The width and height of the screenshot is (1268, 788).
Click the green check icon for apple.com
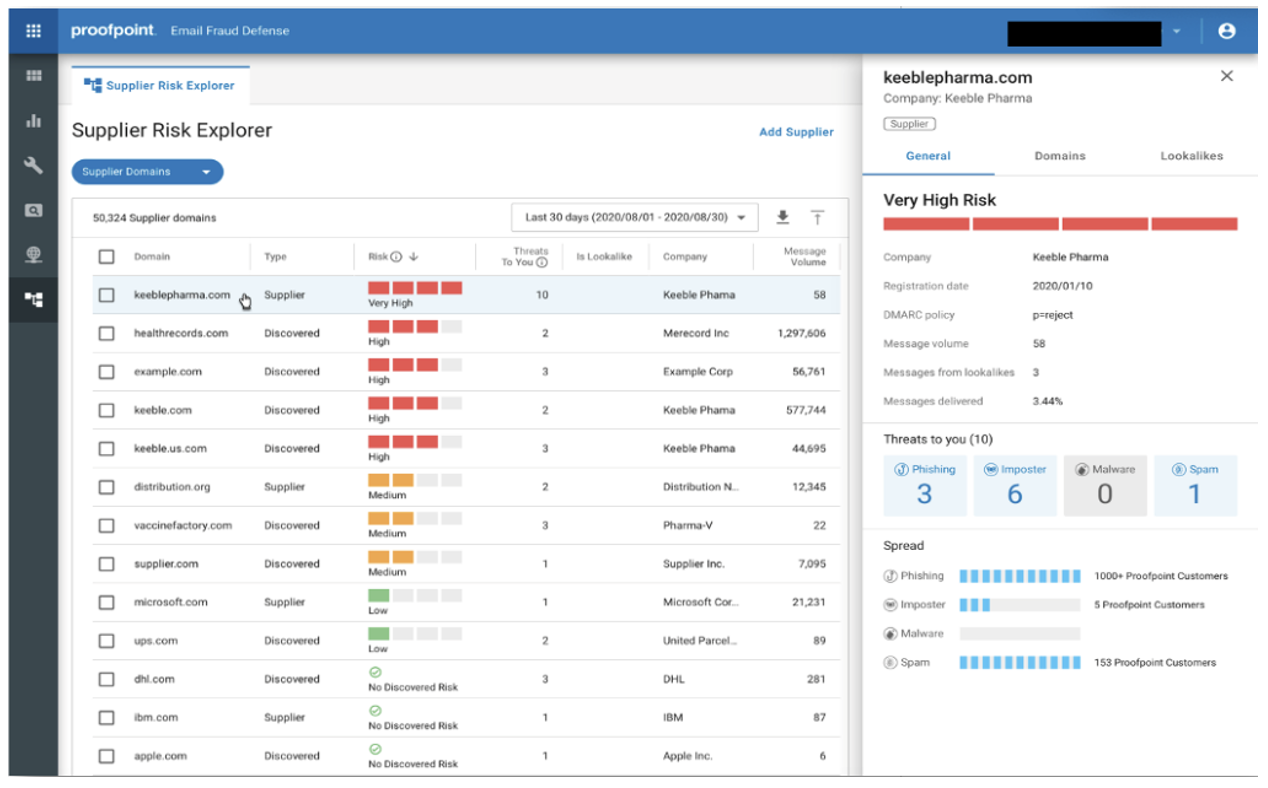(x=375, y=749)
